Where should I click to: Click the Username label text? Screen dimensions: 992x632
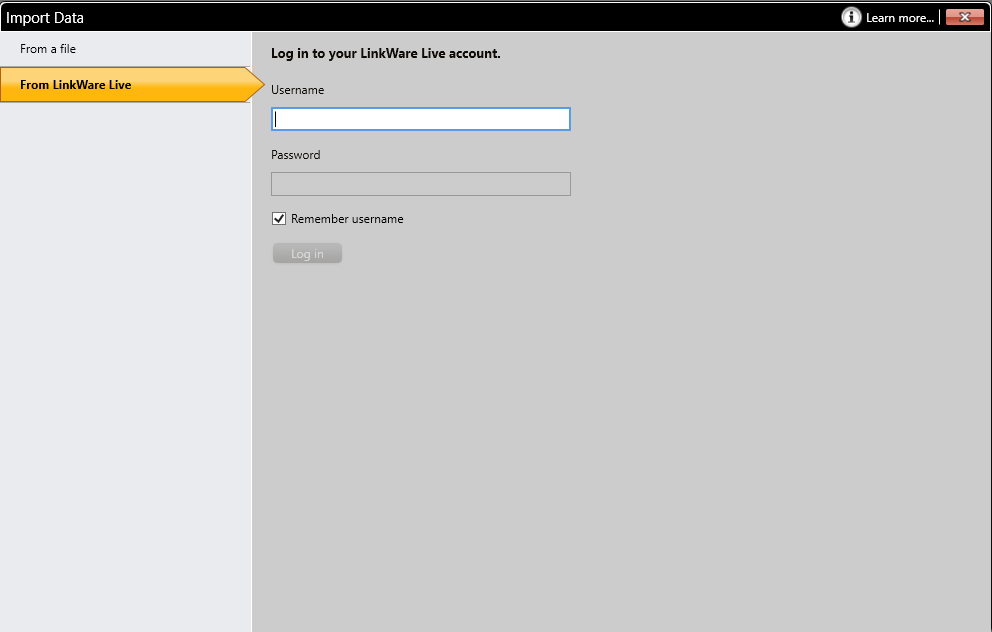[297, 90]
